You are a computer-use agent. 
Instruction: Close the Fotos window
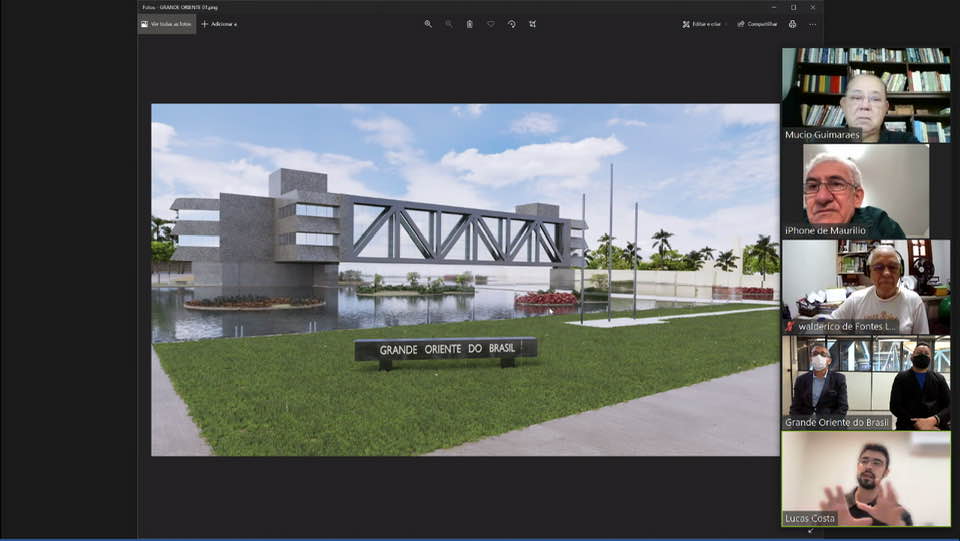tap(813, 7)
